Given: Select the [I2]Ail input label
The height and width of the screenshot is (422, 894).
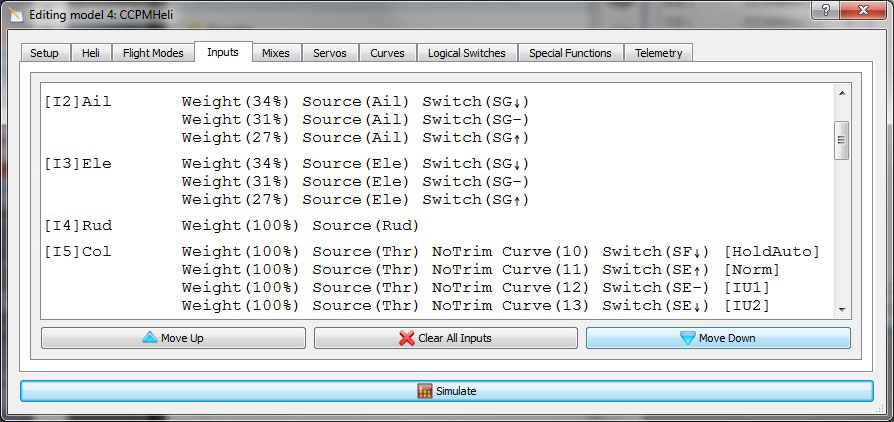Looking at the screenshot, I should pos(78,102).
